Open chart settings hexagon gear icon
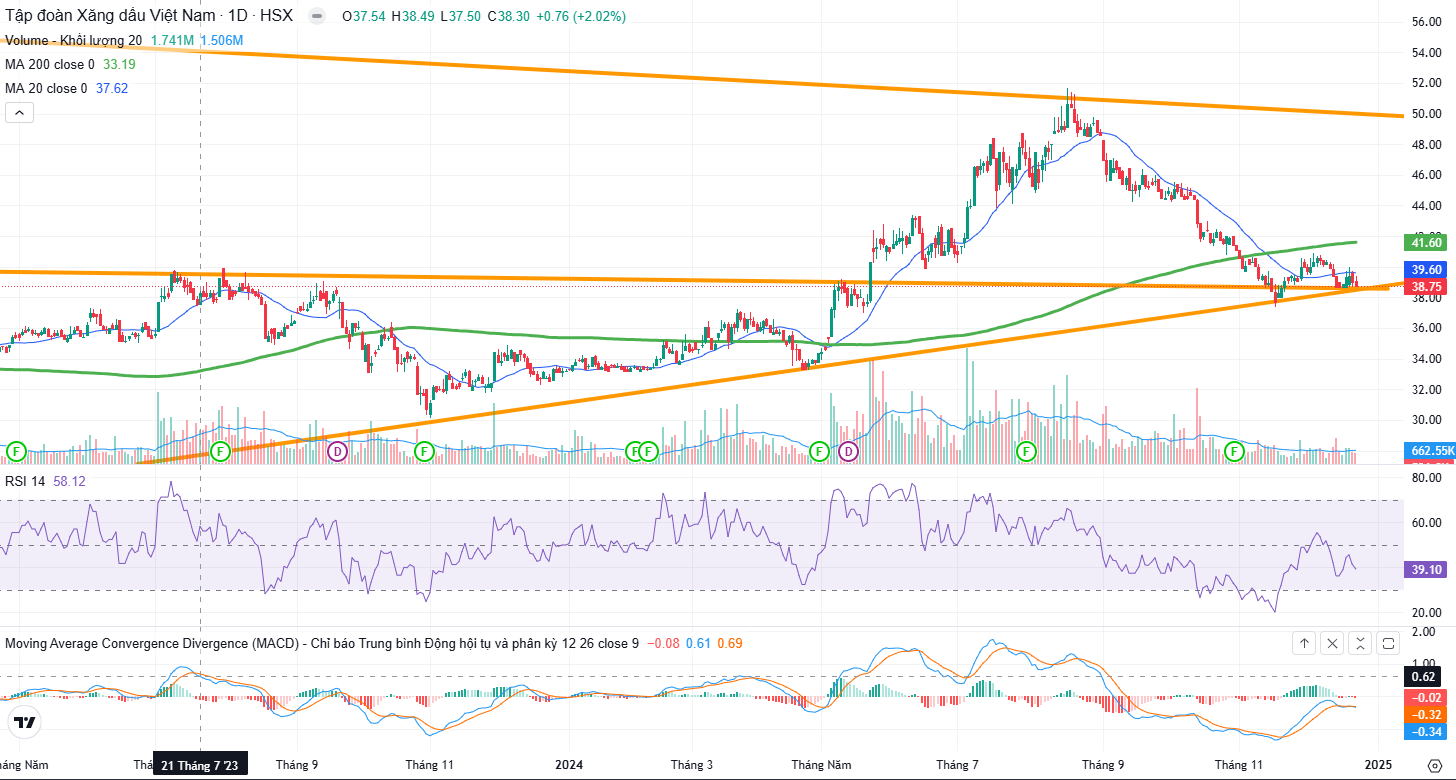Viewport: 1456px width, 780px height. (1433, 765)
